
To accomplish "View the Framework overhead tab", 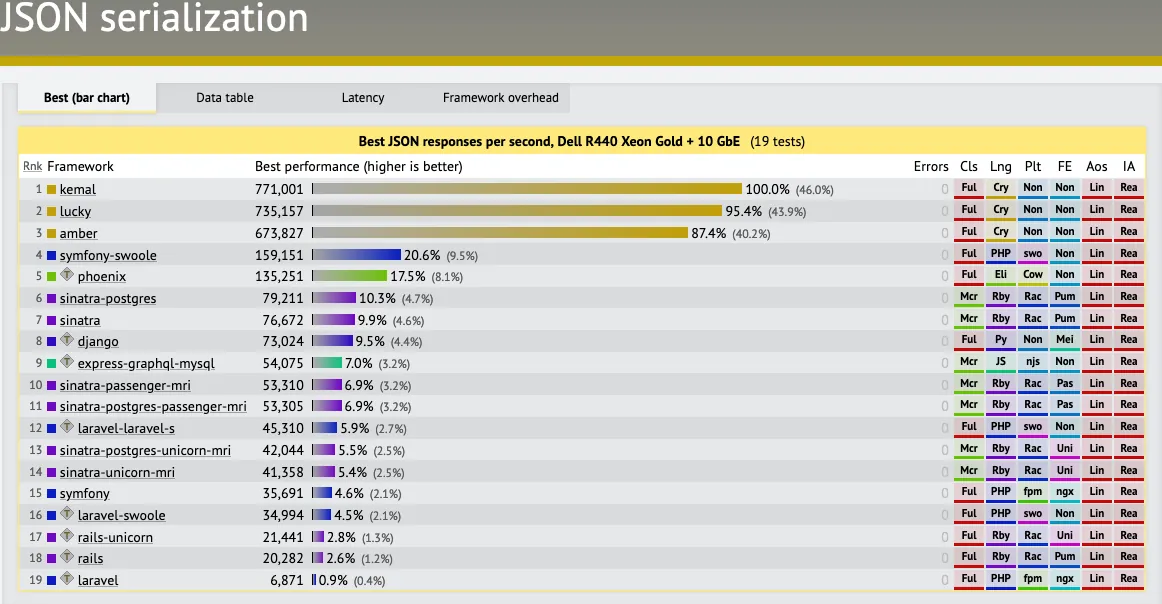I will click(x=499, y=97).
